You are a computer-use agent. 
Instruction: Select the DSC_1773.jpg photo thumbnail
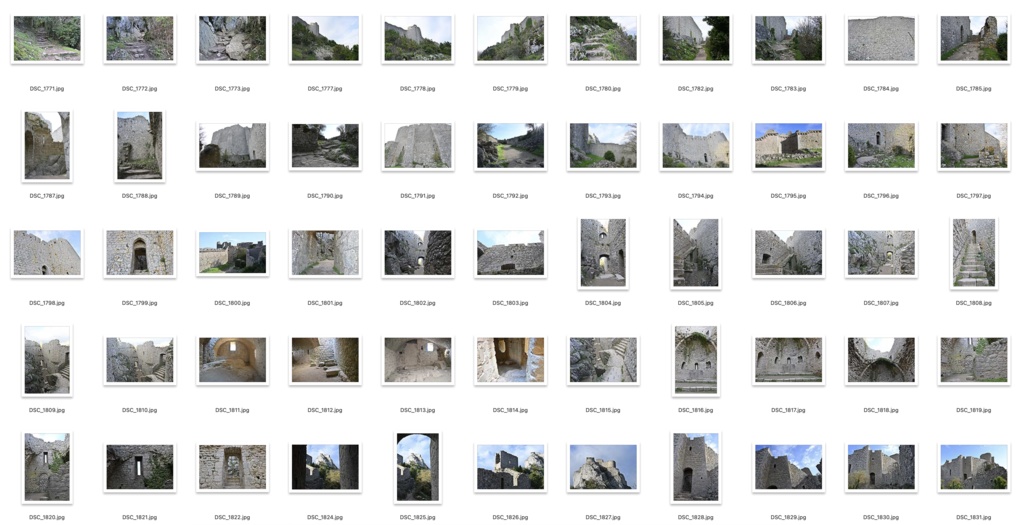point(232,39)
